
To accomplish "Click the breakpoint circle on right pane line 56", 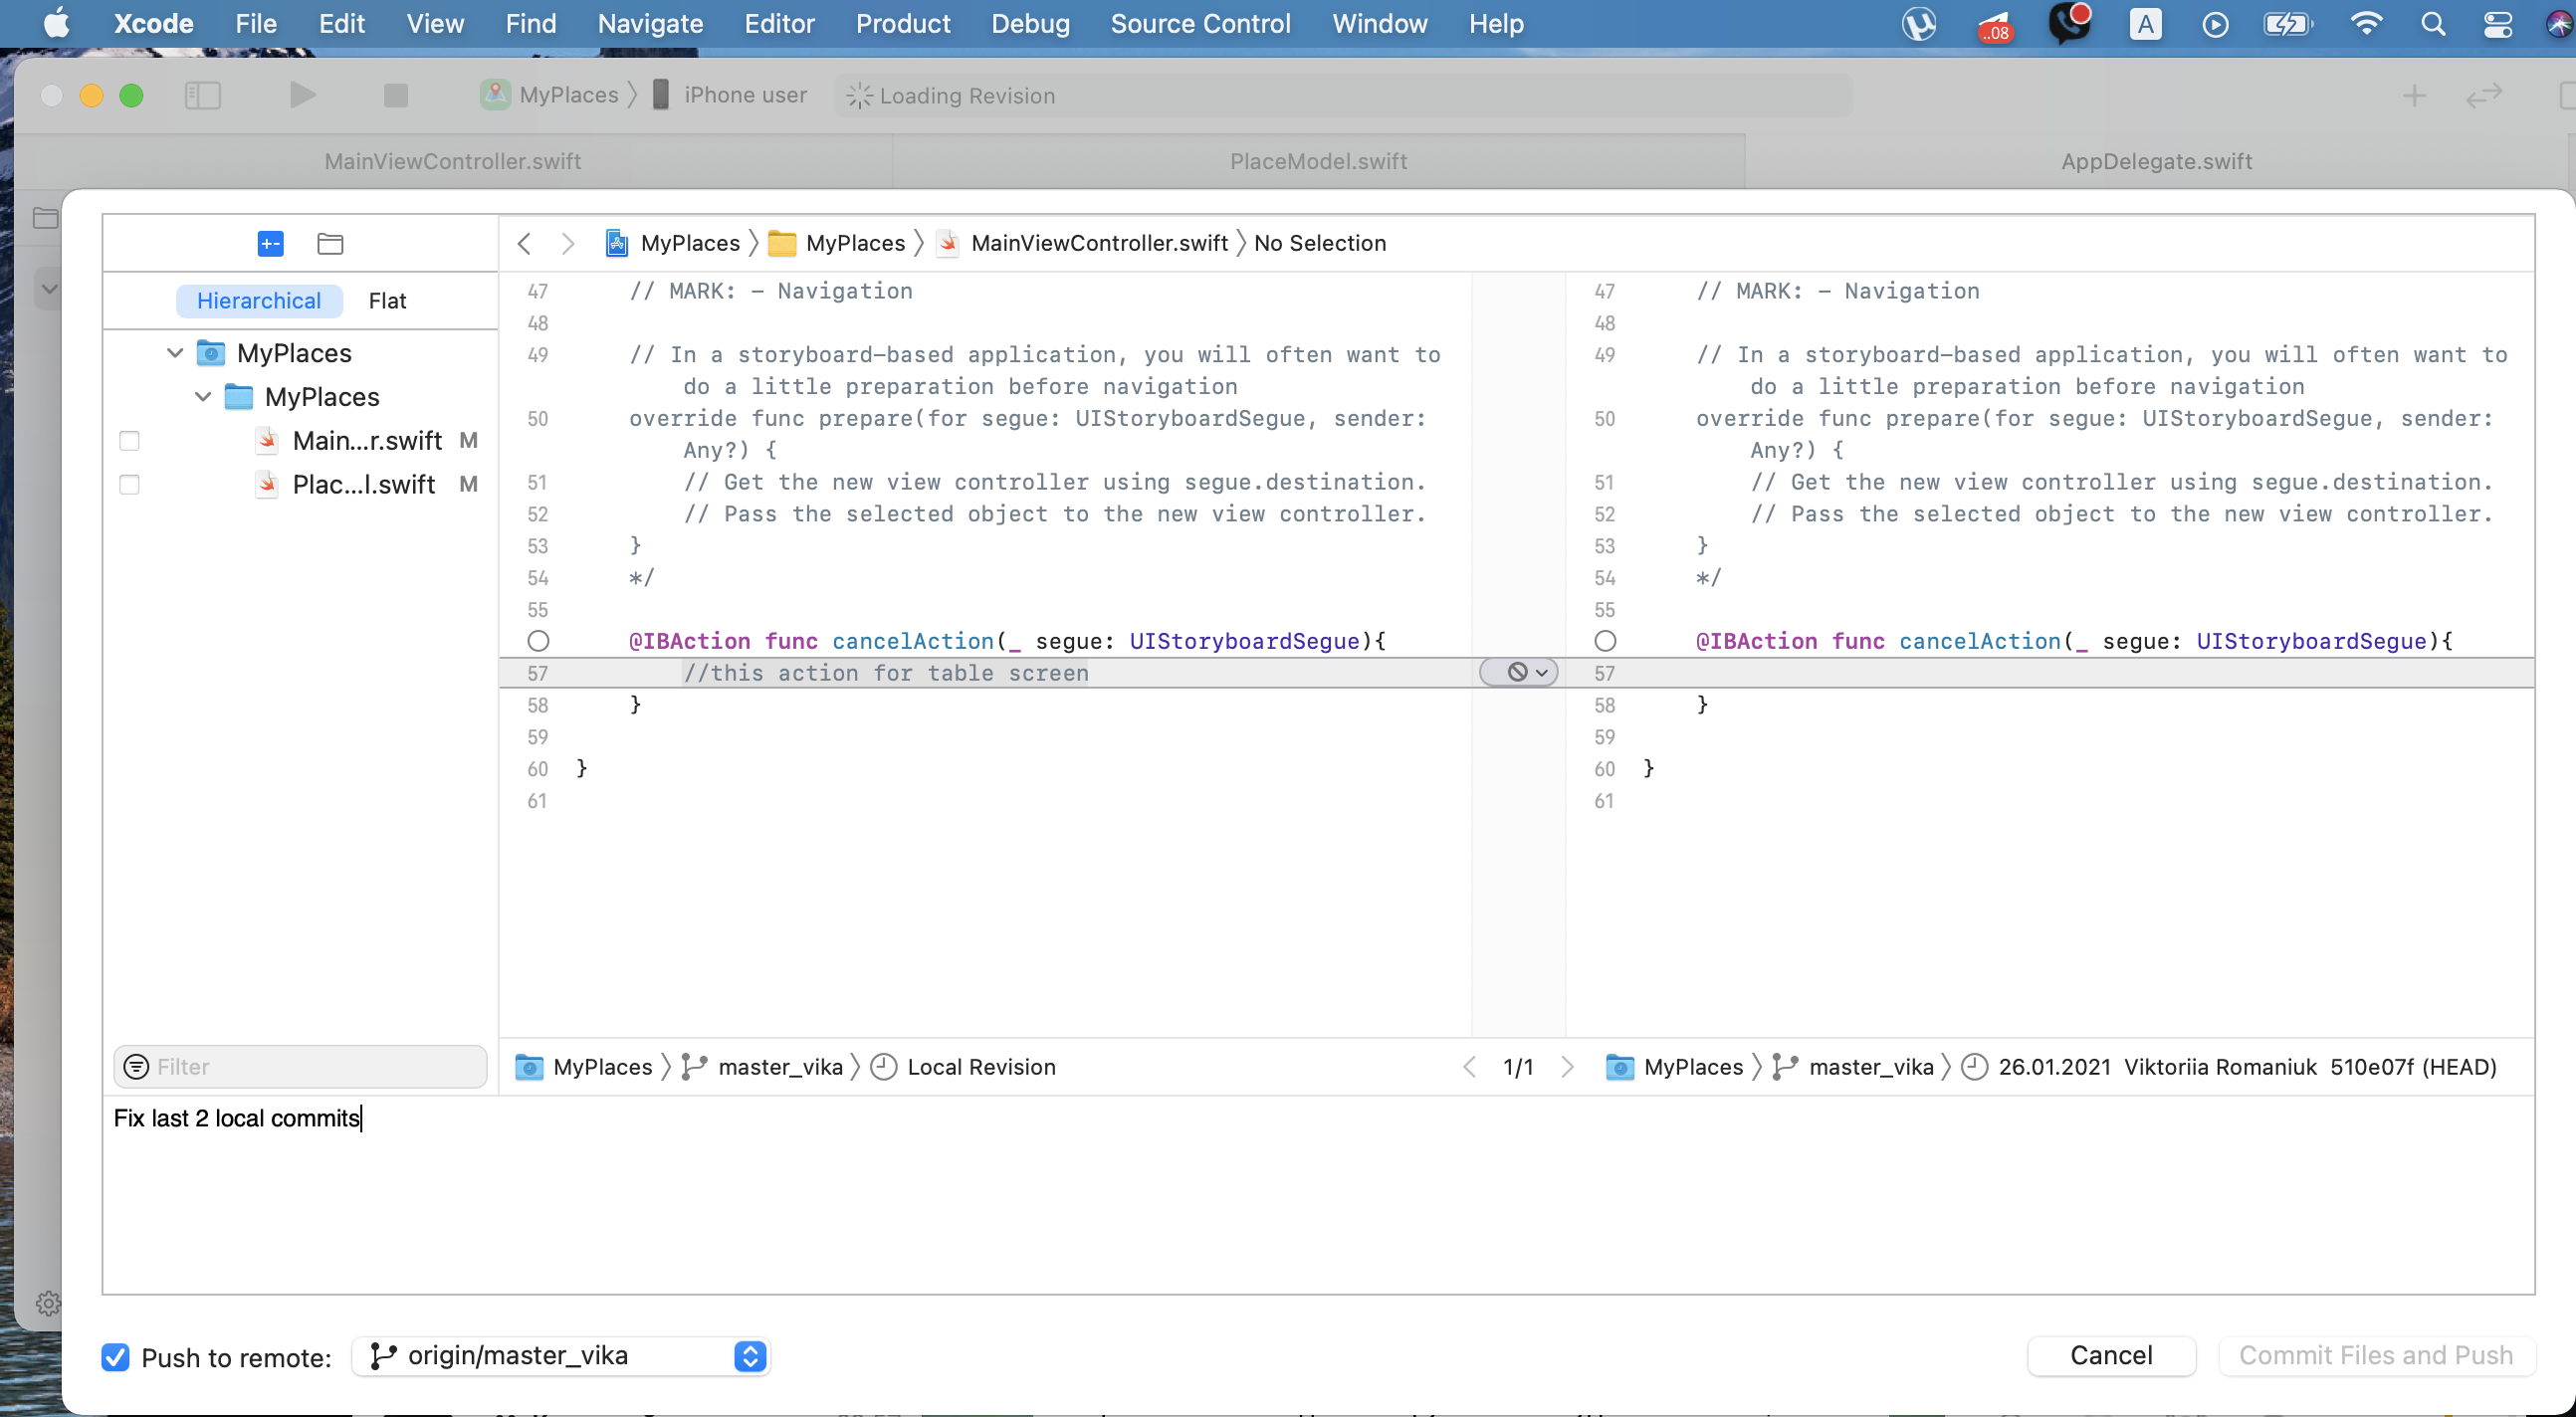I will point(1605,641).
